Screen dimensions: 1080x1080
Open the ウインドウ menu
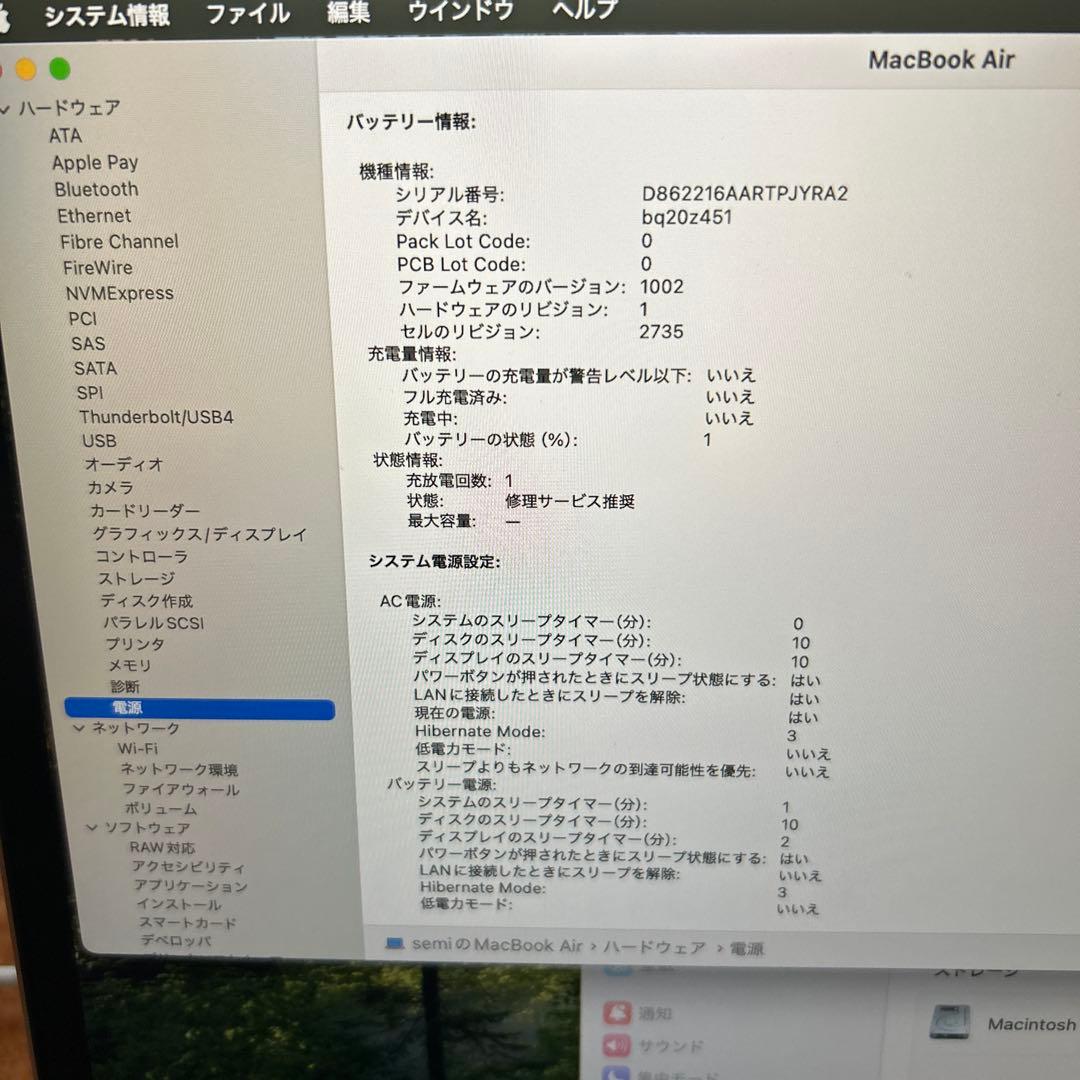point(460,10)
